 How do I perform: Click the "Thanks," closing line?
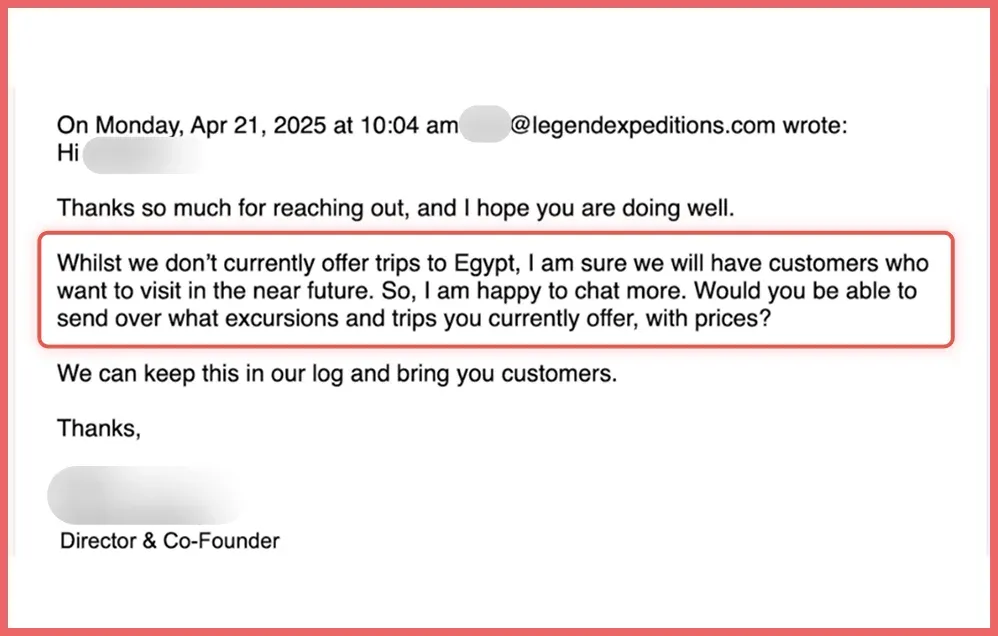[x=99, y=428]
